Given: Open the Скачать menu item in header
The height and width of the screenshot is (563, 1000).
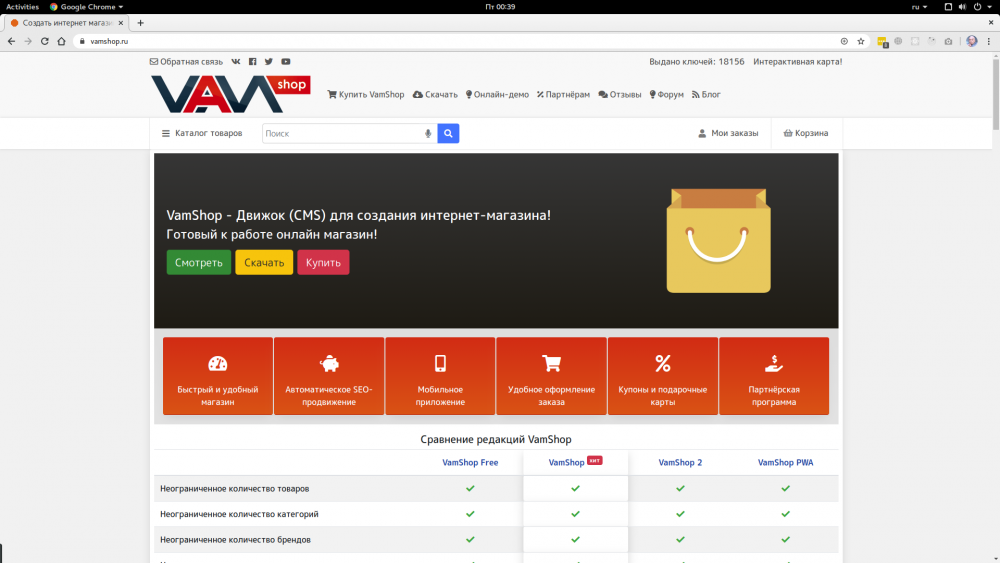Looking at the screenshot, I should pos(435,94).
